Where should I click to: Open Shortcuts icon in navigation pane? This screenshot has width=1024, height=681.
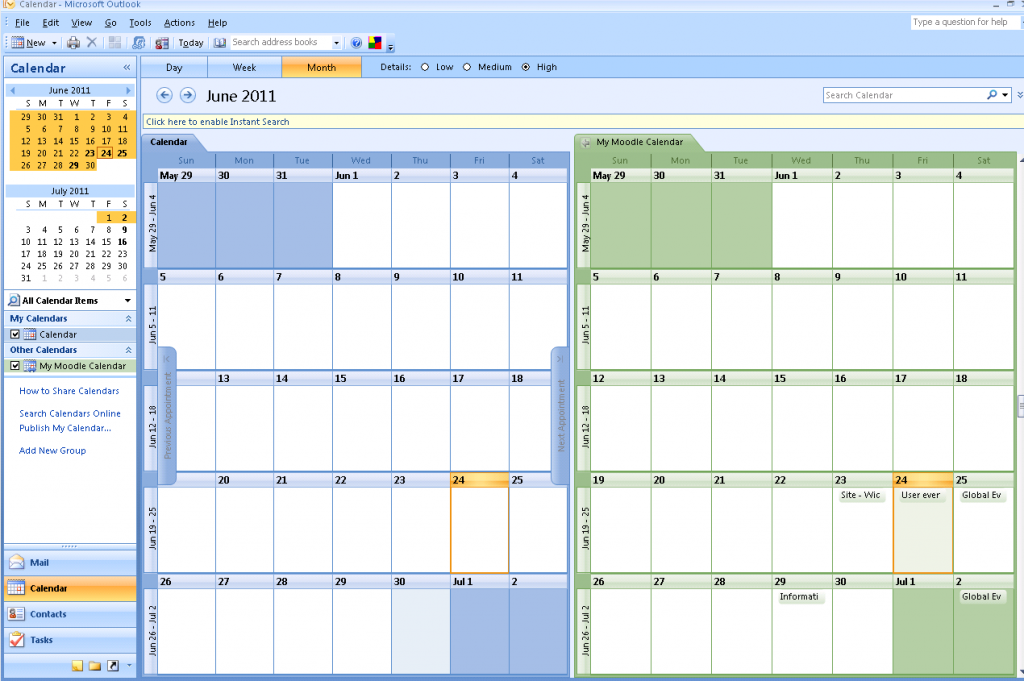(113, 666)
